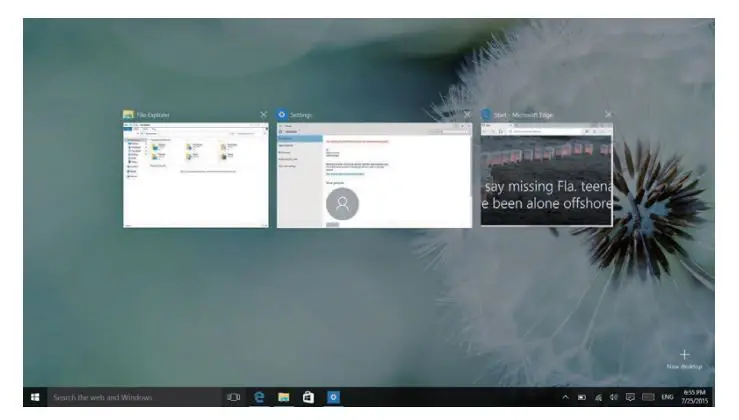Select the Settings window thumbnail
This screenshot has width=739, height=420.
[x=374, y=175]
